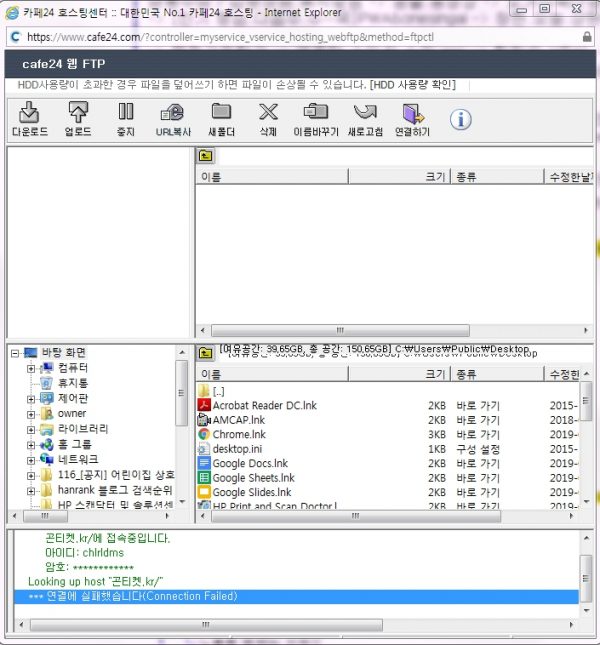Expand the 네트워크 tree node
The image size is (600, 645).
[30, 460]
